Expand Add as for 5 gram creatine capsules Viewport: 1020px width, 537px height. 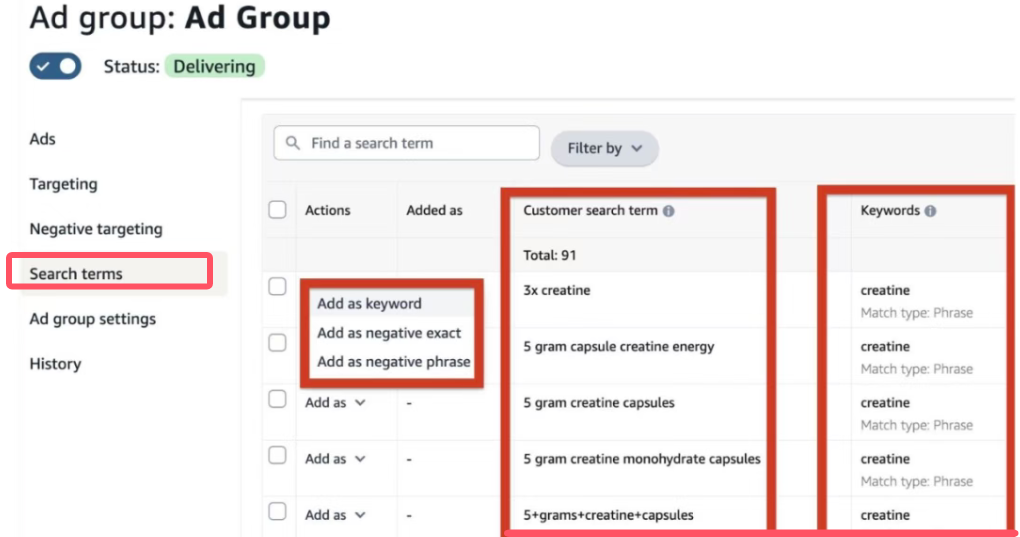click(x=335, y=403)
